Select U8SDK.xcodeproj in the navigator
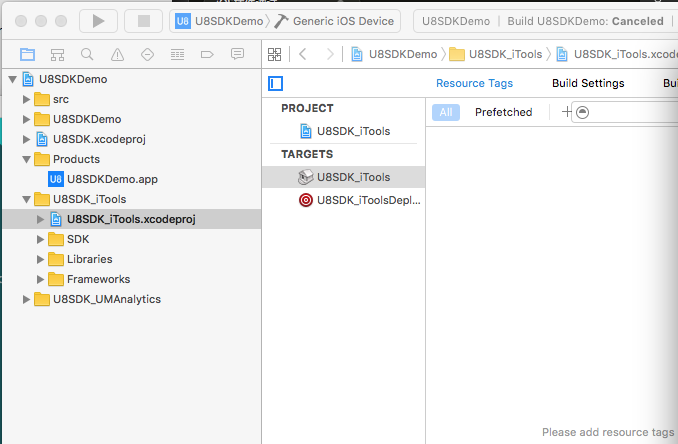This screenshot has height=444, width=678. (x=131, y=139)
